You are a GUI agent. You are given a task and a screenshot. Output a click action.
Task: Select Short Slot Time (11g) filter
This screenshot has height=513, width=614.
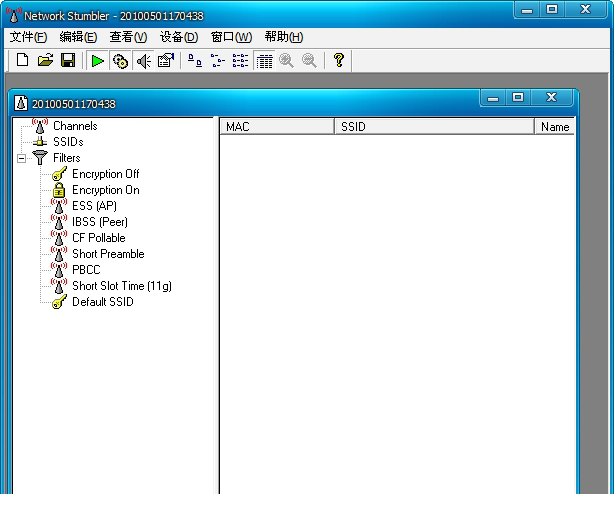122,286
